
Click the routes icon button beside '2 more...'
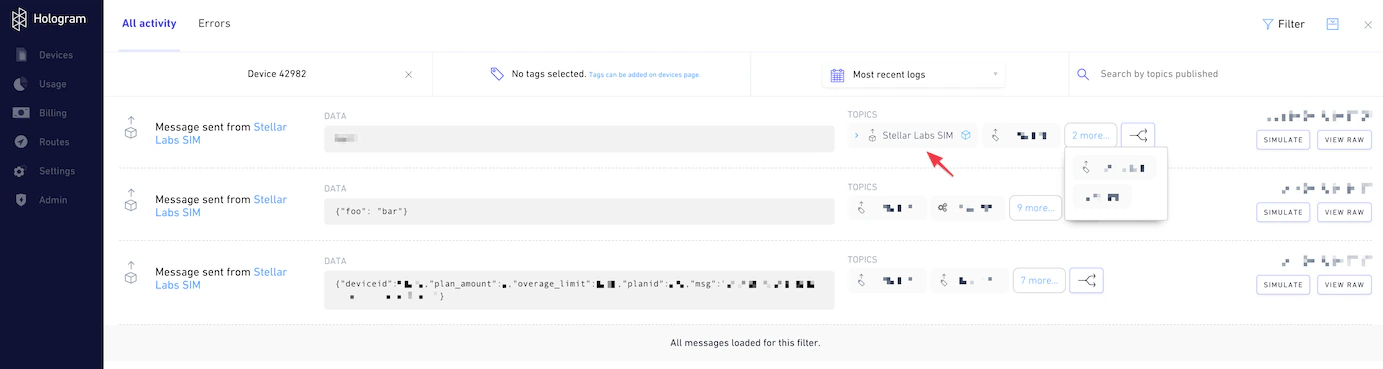point(1138,135)
